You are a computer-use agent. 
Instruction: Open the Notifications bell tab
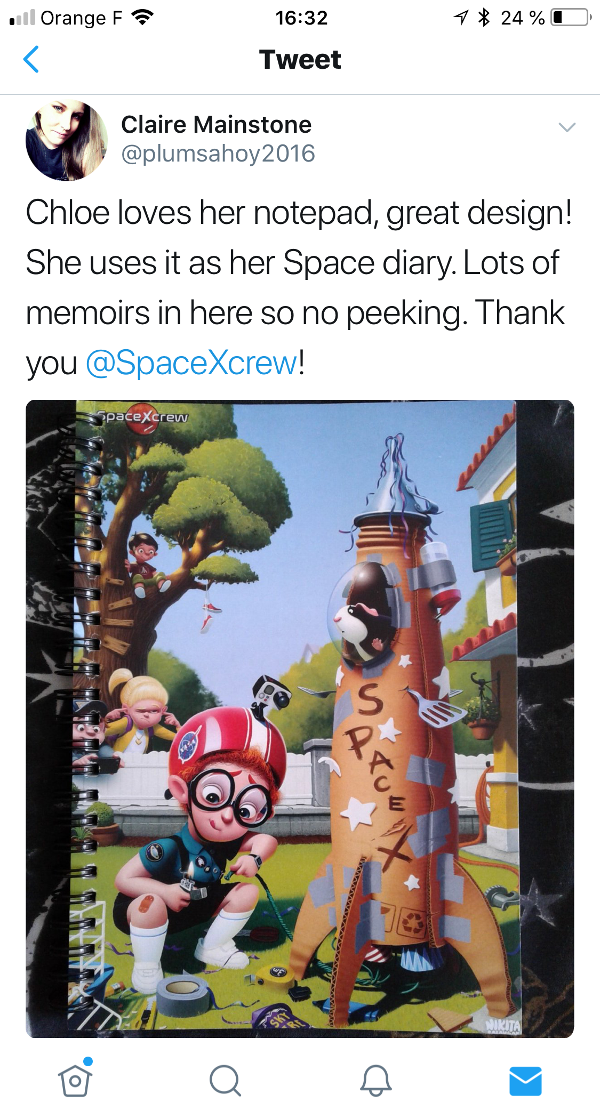tap(375, 1081)
